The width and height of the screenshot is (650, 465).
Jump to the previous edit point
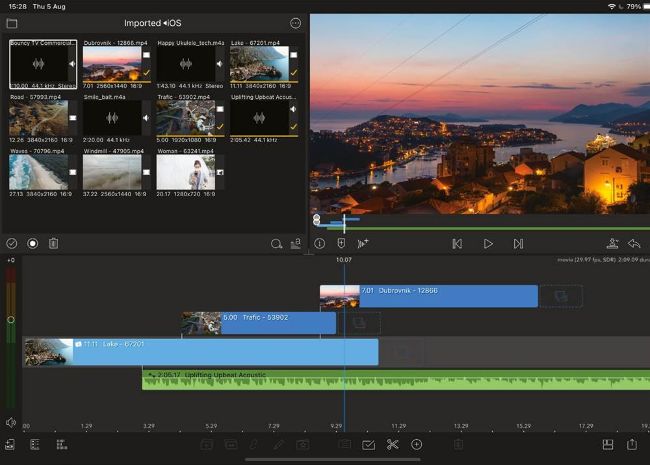(x=457, y=243)
